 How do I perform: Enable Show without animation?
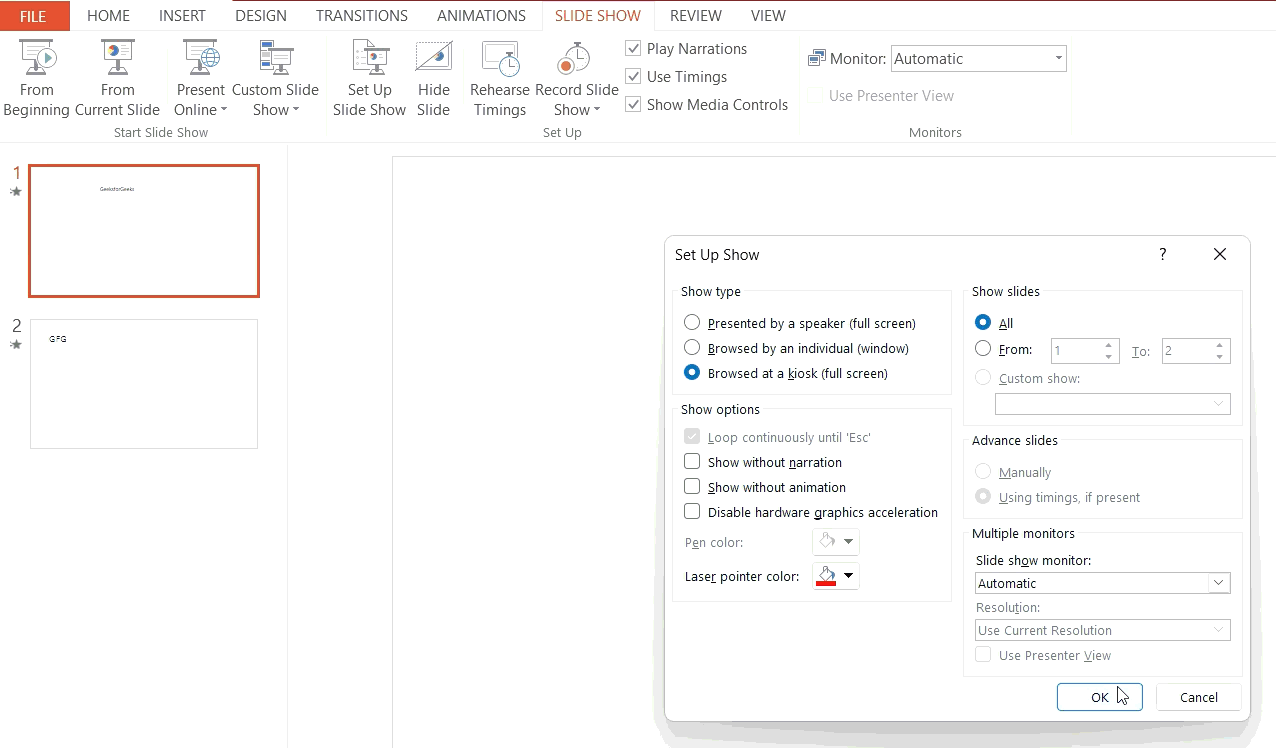[692, 487]
